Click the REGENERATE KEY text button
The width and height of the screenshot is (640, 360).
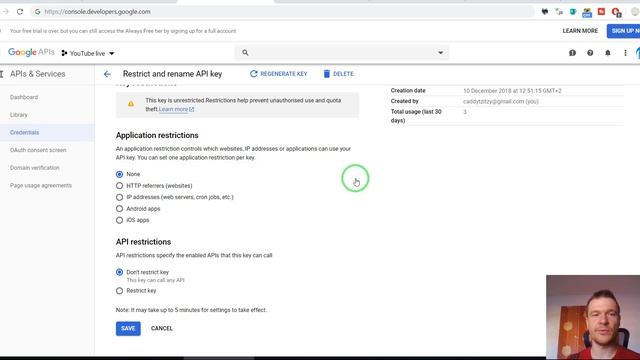coord(284,74)
